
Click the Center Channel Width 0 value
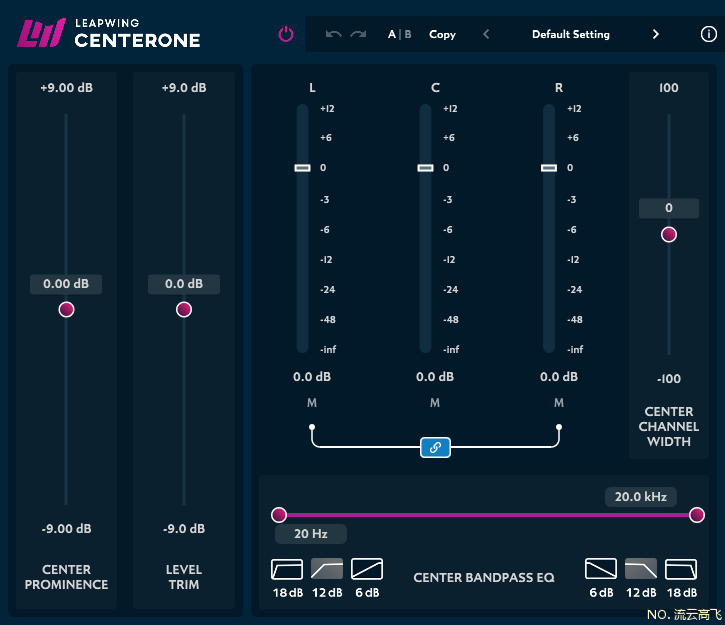pyautogui.click(x=669, y=208)
